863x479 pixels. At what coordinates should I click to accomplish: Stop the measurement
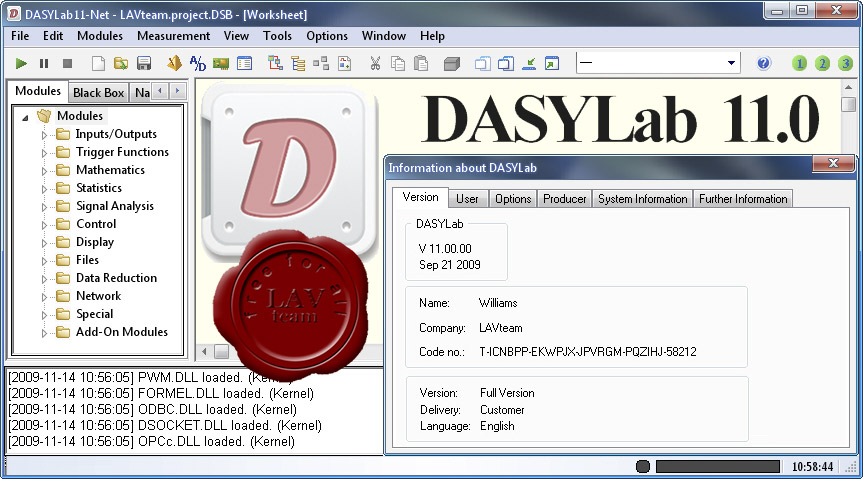(x=67, y=64)
